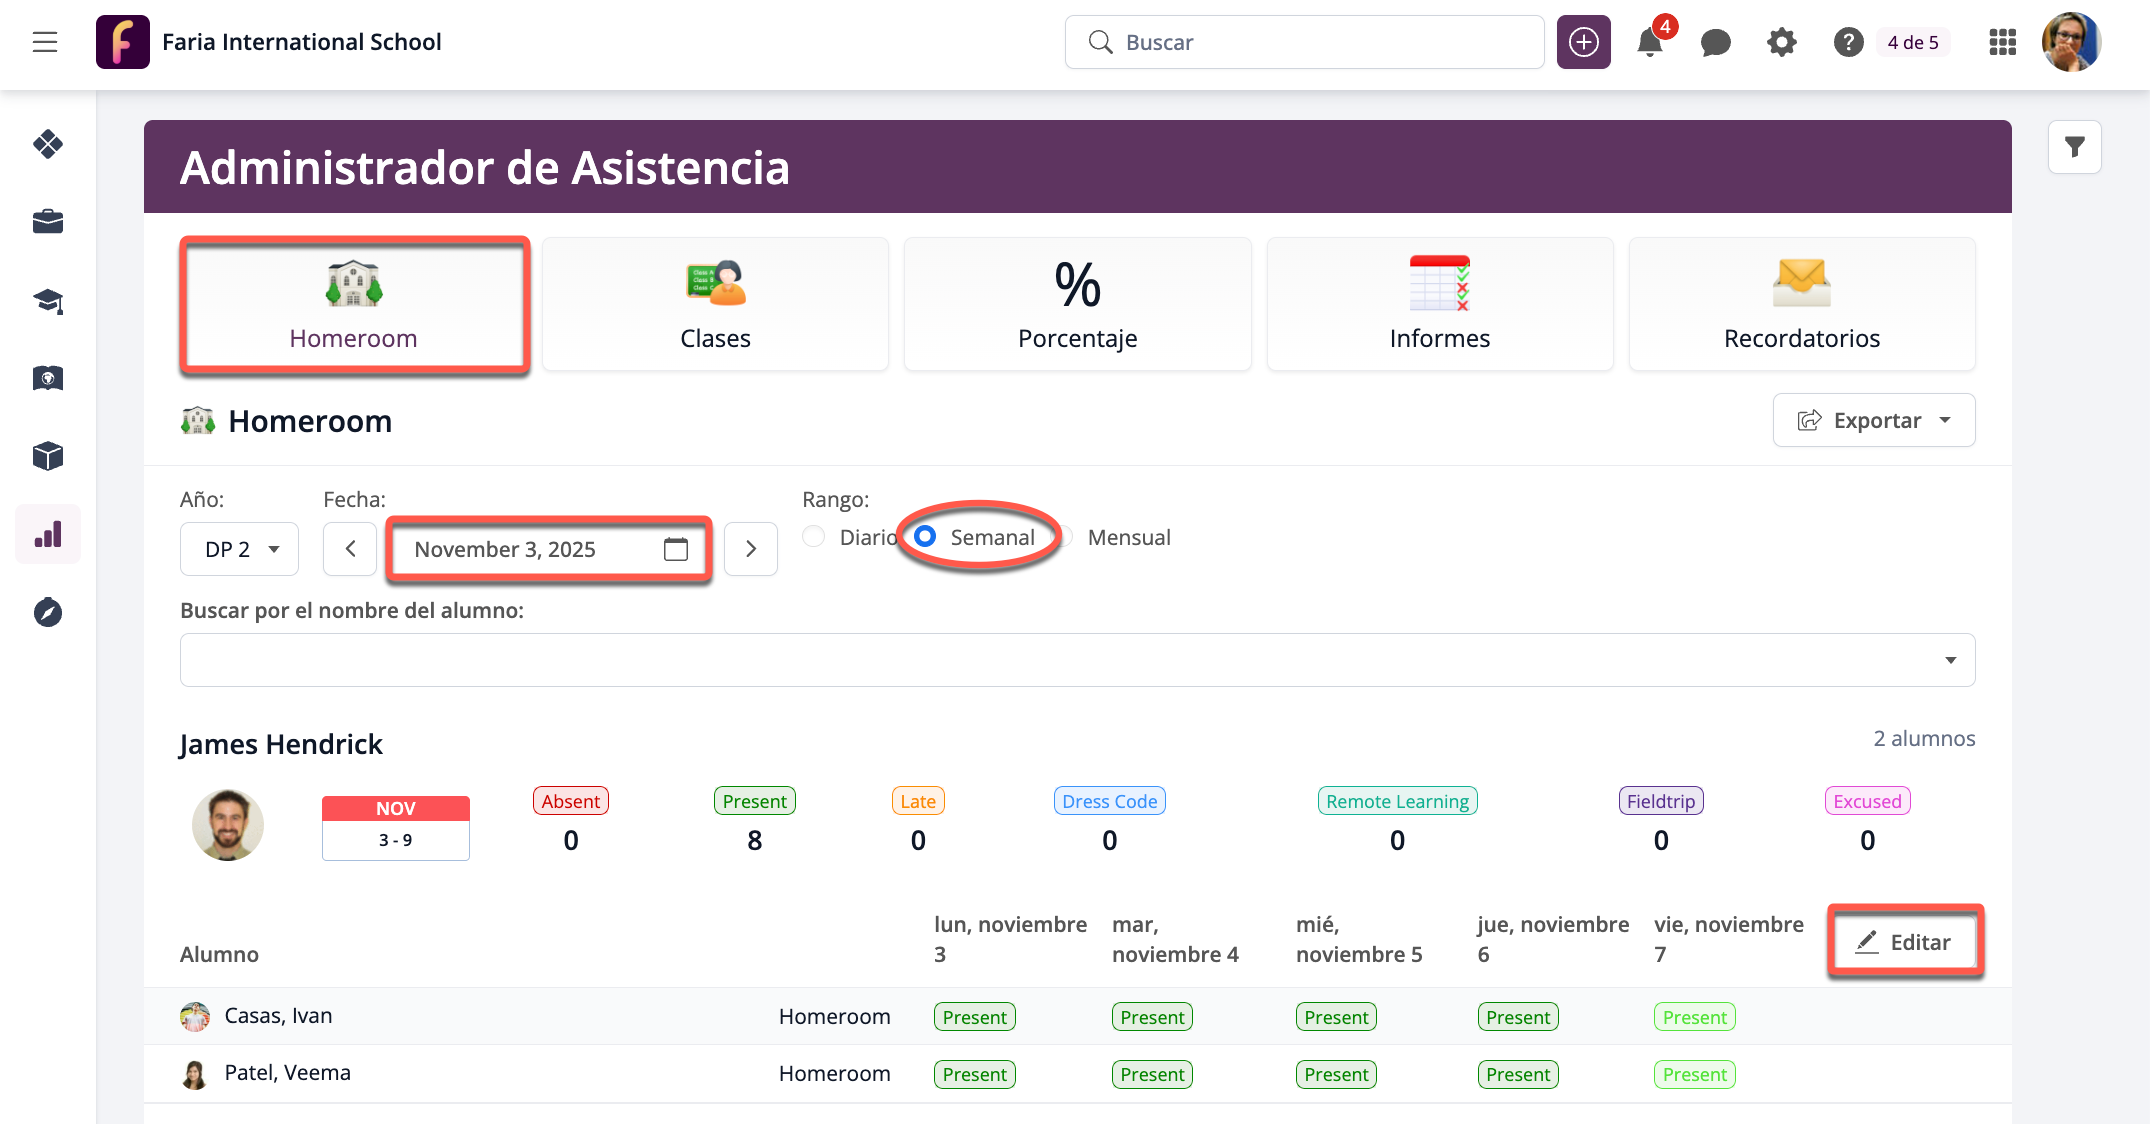Click the Editar button
This screenshot has height=1124, width=2150.
point(1904,942)
